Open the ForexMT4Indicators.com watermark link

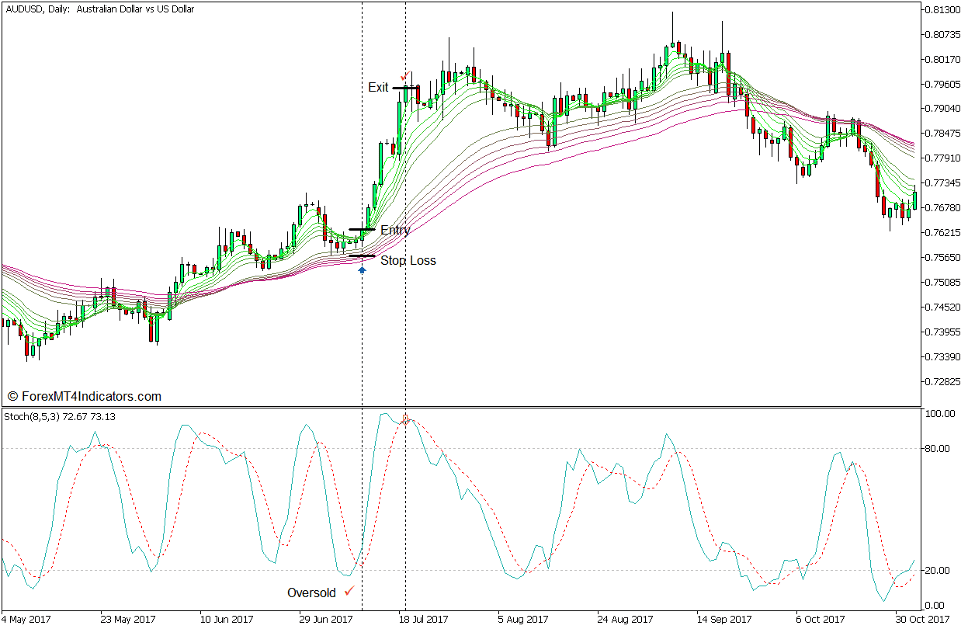(x=83, y=396)
